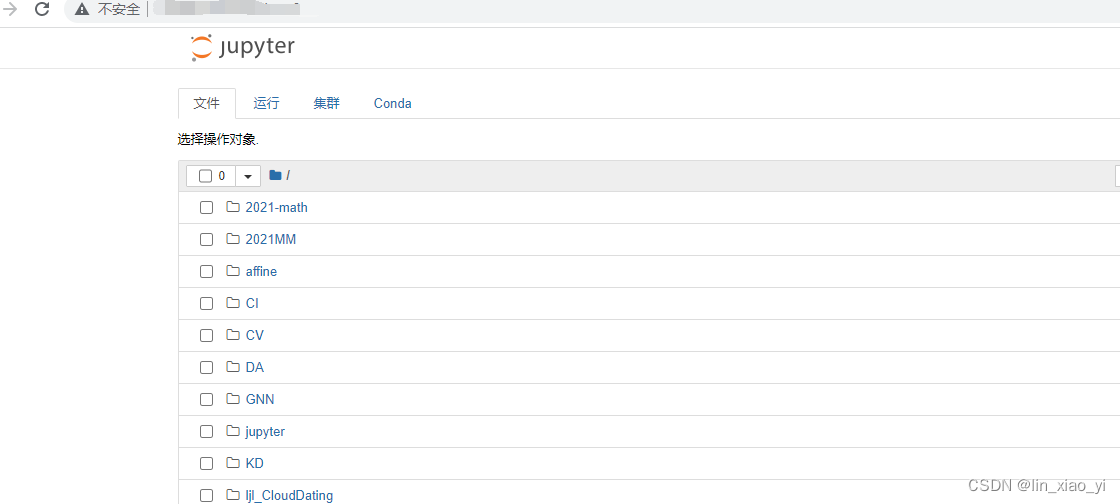Viewport: 1120px width, 504px height.
Task: Check the ljl_CloudDating folder checkbox
Action: tap(206, 495)
